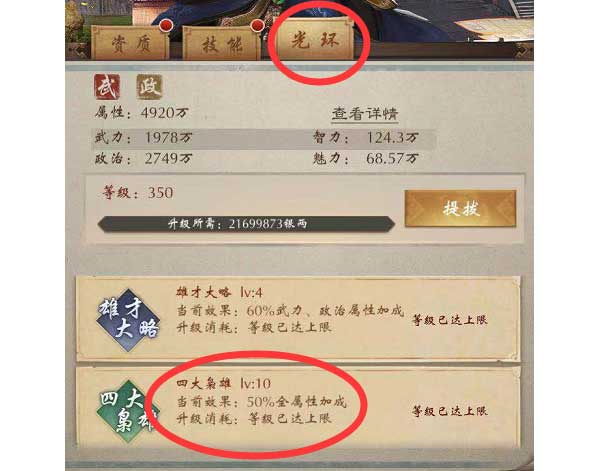Click the 升级所需 silver cost bar

click(x=246, y=224)
